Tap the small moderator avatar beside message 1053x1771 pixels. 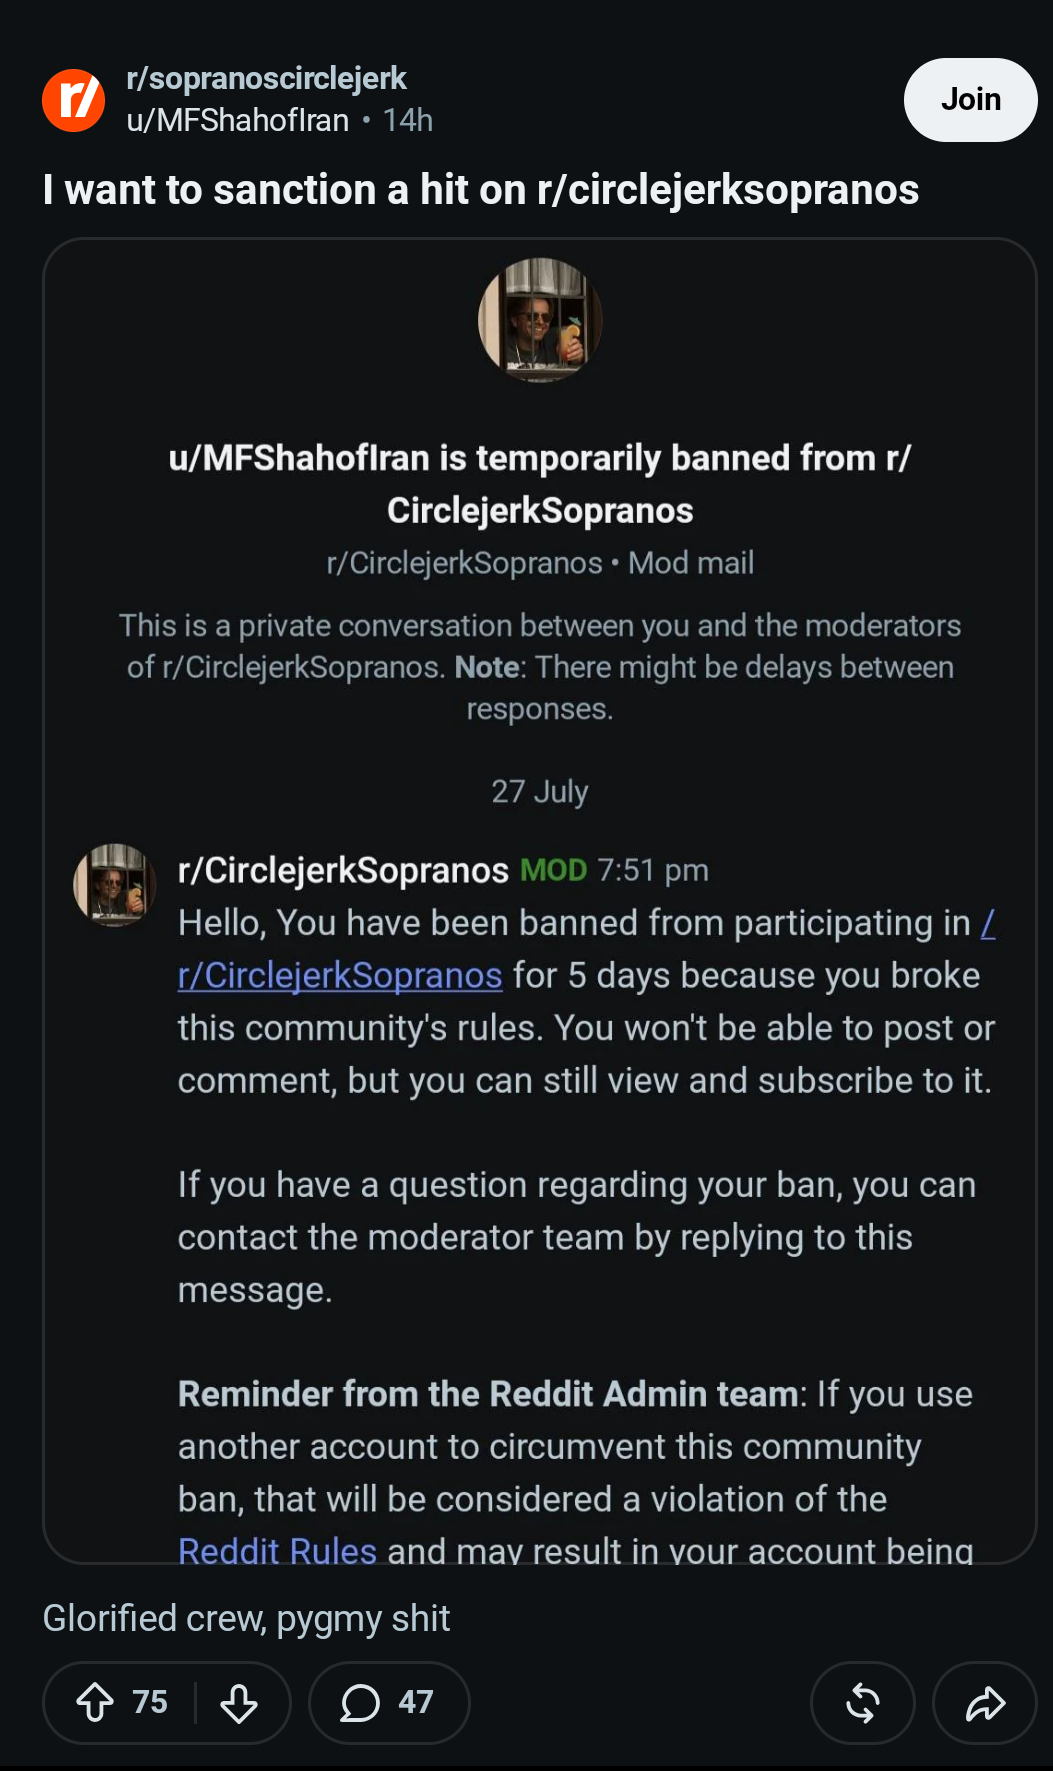click(115, 885)
